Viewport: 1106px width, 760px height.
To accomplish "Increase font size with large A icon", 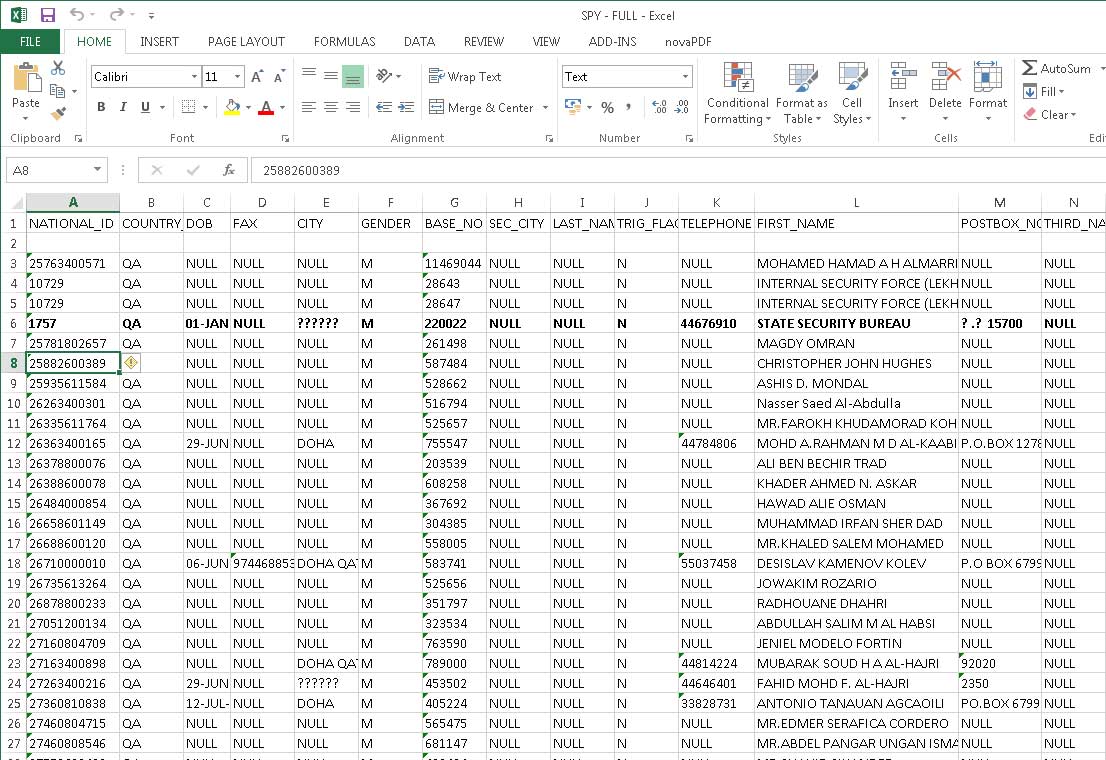I will click(257, 76).
